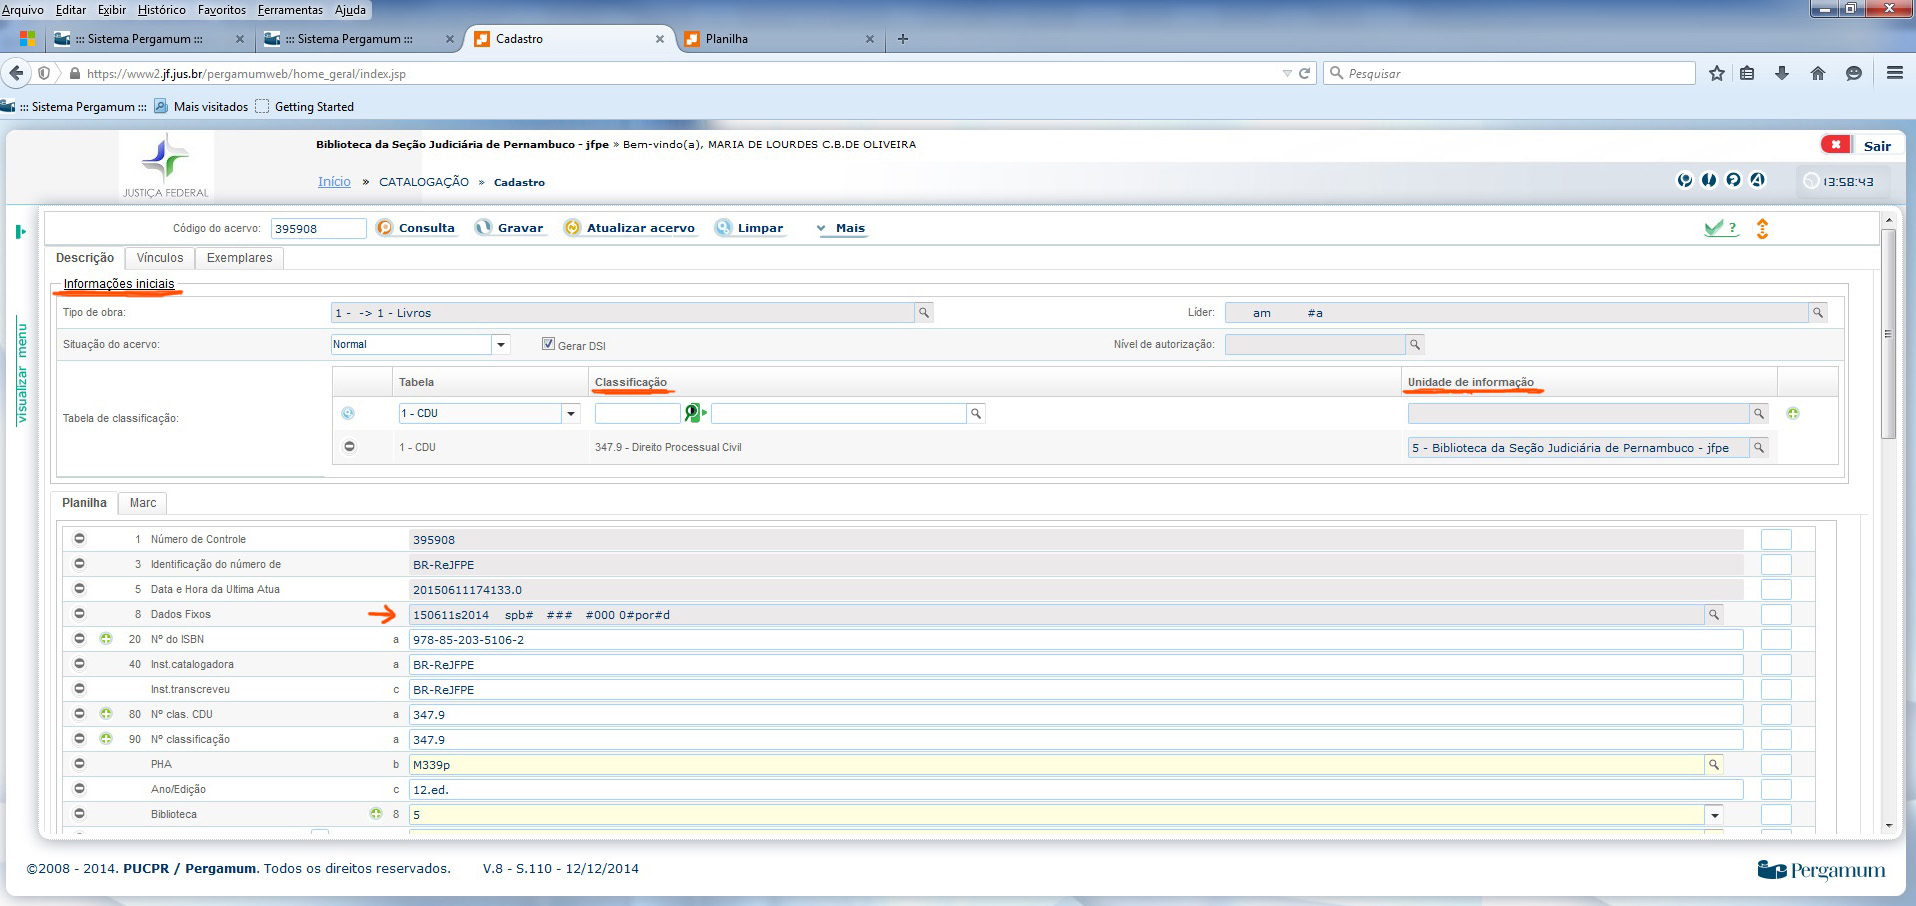This screenshot has width=1916, height=906.
Task: Click the Código do acervo input field
Action: 318,229
